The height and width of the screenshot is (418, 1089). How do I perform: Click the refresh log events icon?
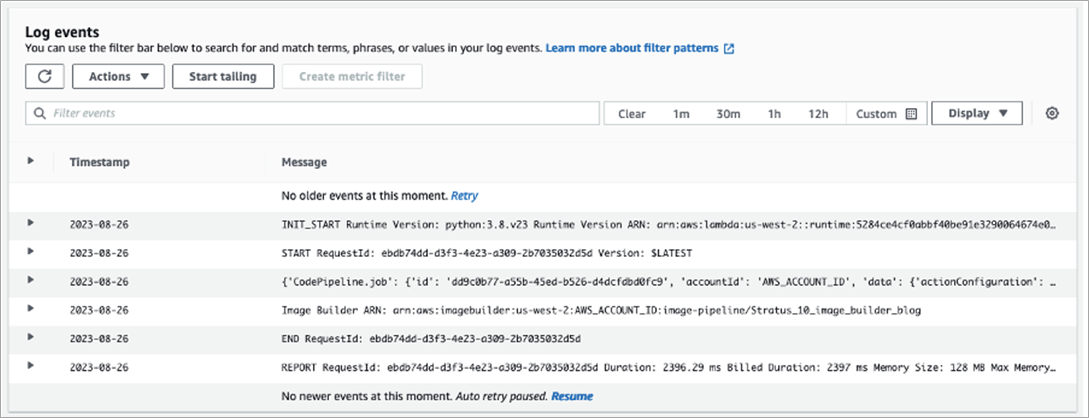tap(45, 76)
